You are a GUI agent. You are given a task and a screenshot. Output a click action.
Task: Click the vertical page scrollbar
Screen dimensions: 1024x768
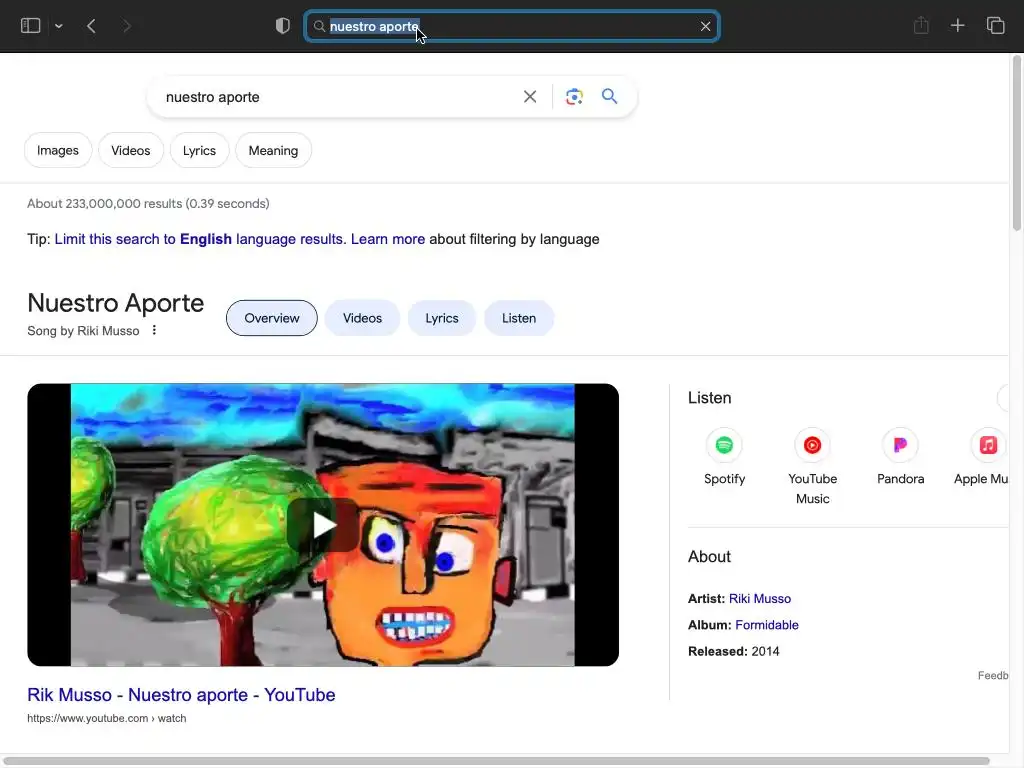tap(1017, 144)
